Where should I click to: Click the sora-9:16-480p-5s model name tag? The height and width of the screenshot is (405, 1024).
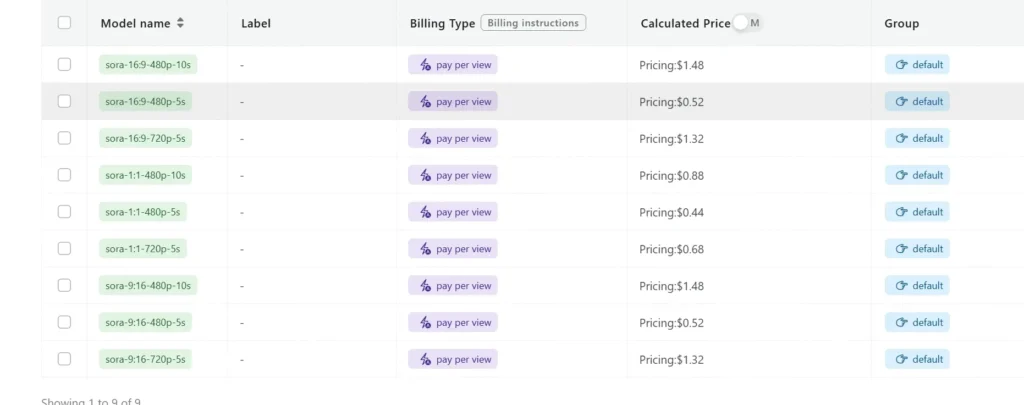145,322
